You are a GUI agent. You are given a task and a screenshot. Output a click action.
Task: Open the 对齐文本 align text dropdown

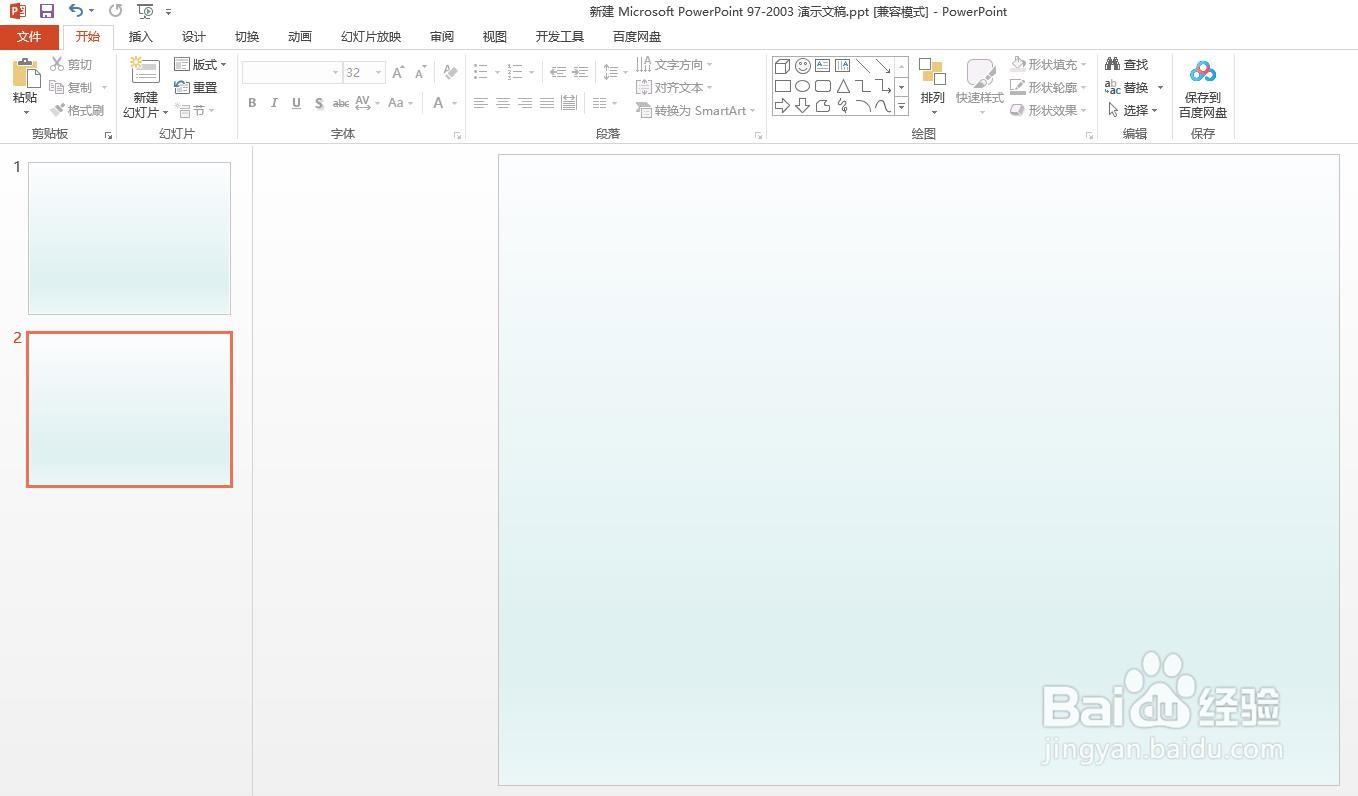pyautogui.click(x=674, y=87)
